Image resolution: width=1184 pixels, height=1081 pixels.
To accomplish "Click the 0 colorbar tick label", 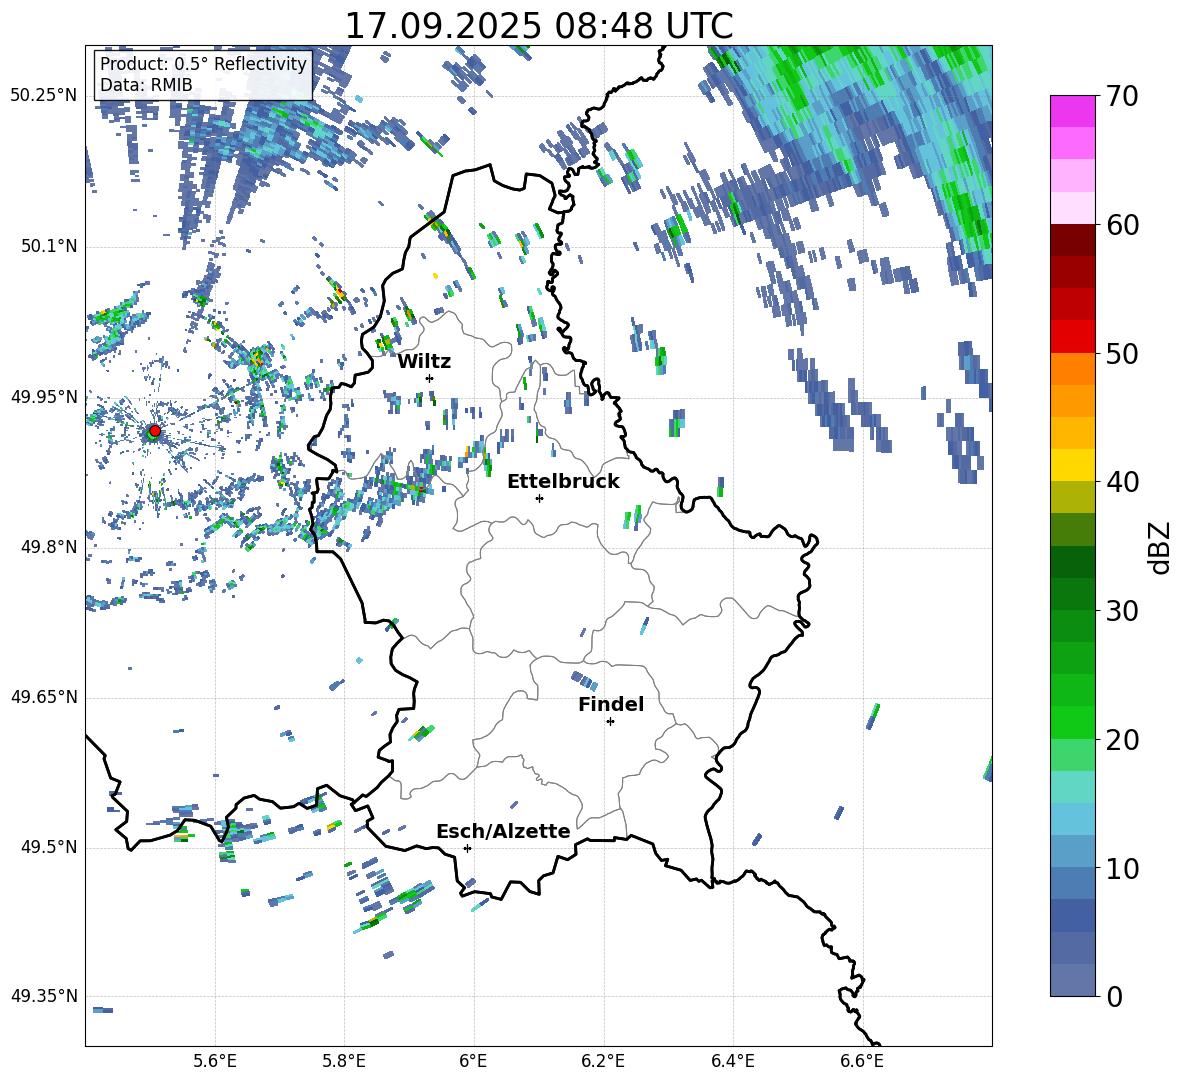I will [x=1115, y=996].
